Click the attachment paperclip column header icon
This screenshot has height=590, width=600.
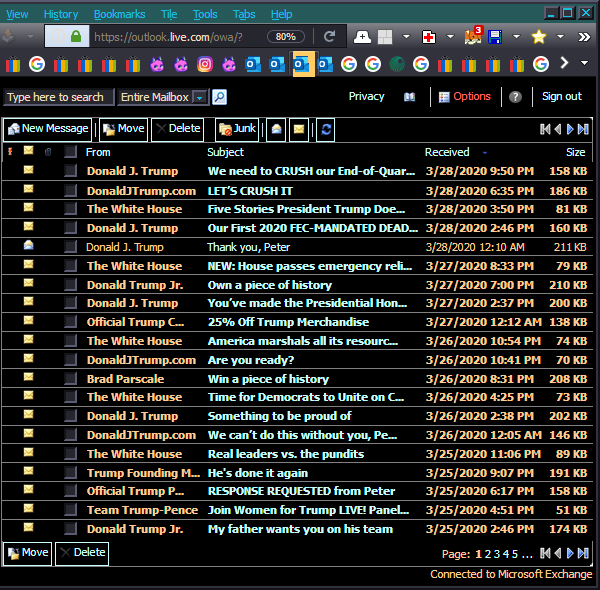[x=48, y=152]
